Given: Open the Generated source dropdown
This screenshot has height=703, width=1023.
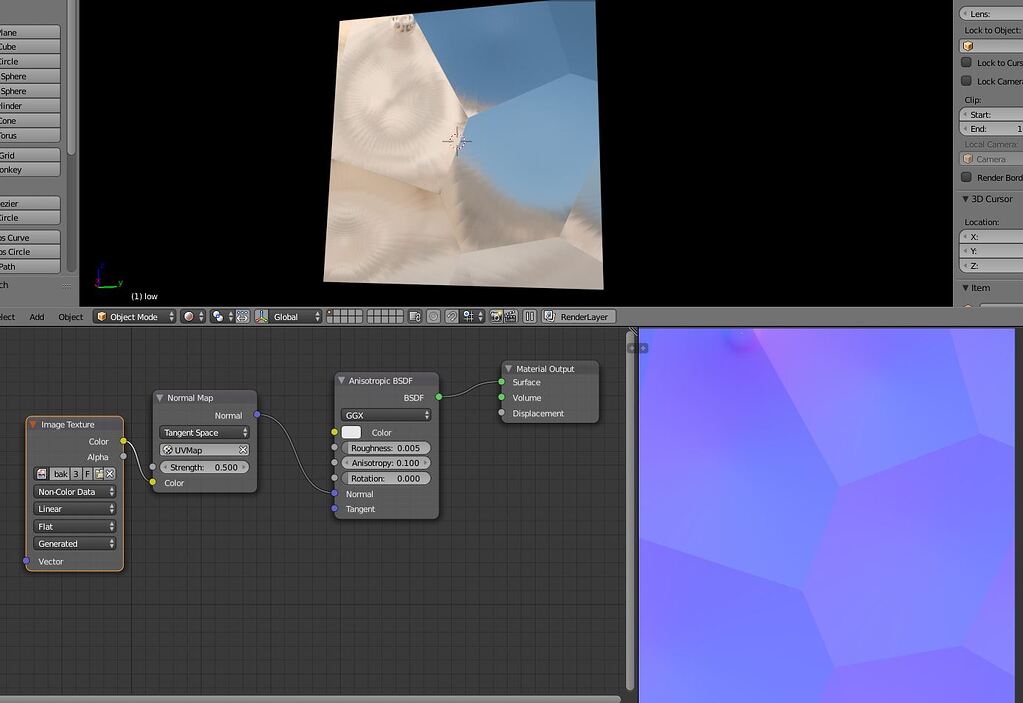Looking at the screenshot, I should pyautogui.click(x=74, y=543).
